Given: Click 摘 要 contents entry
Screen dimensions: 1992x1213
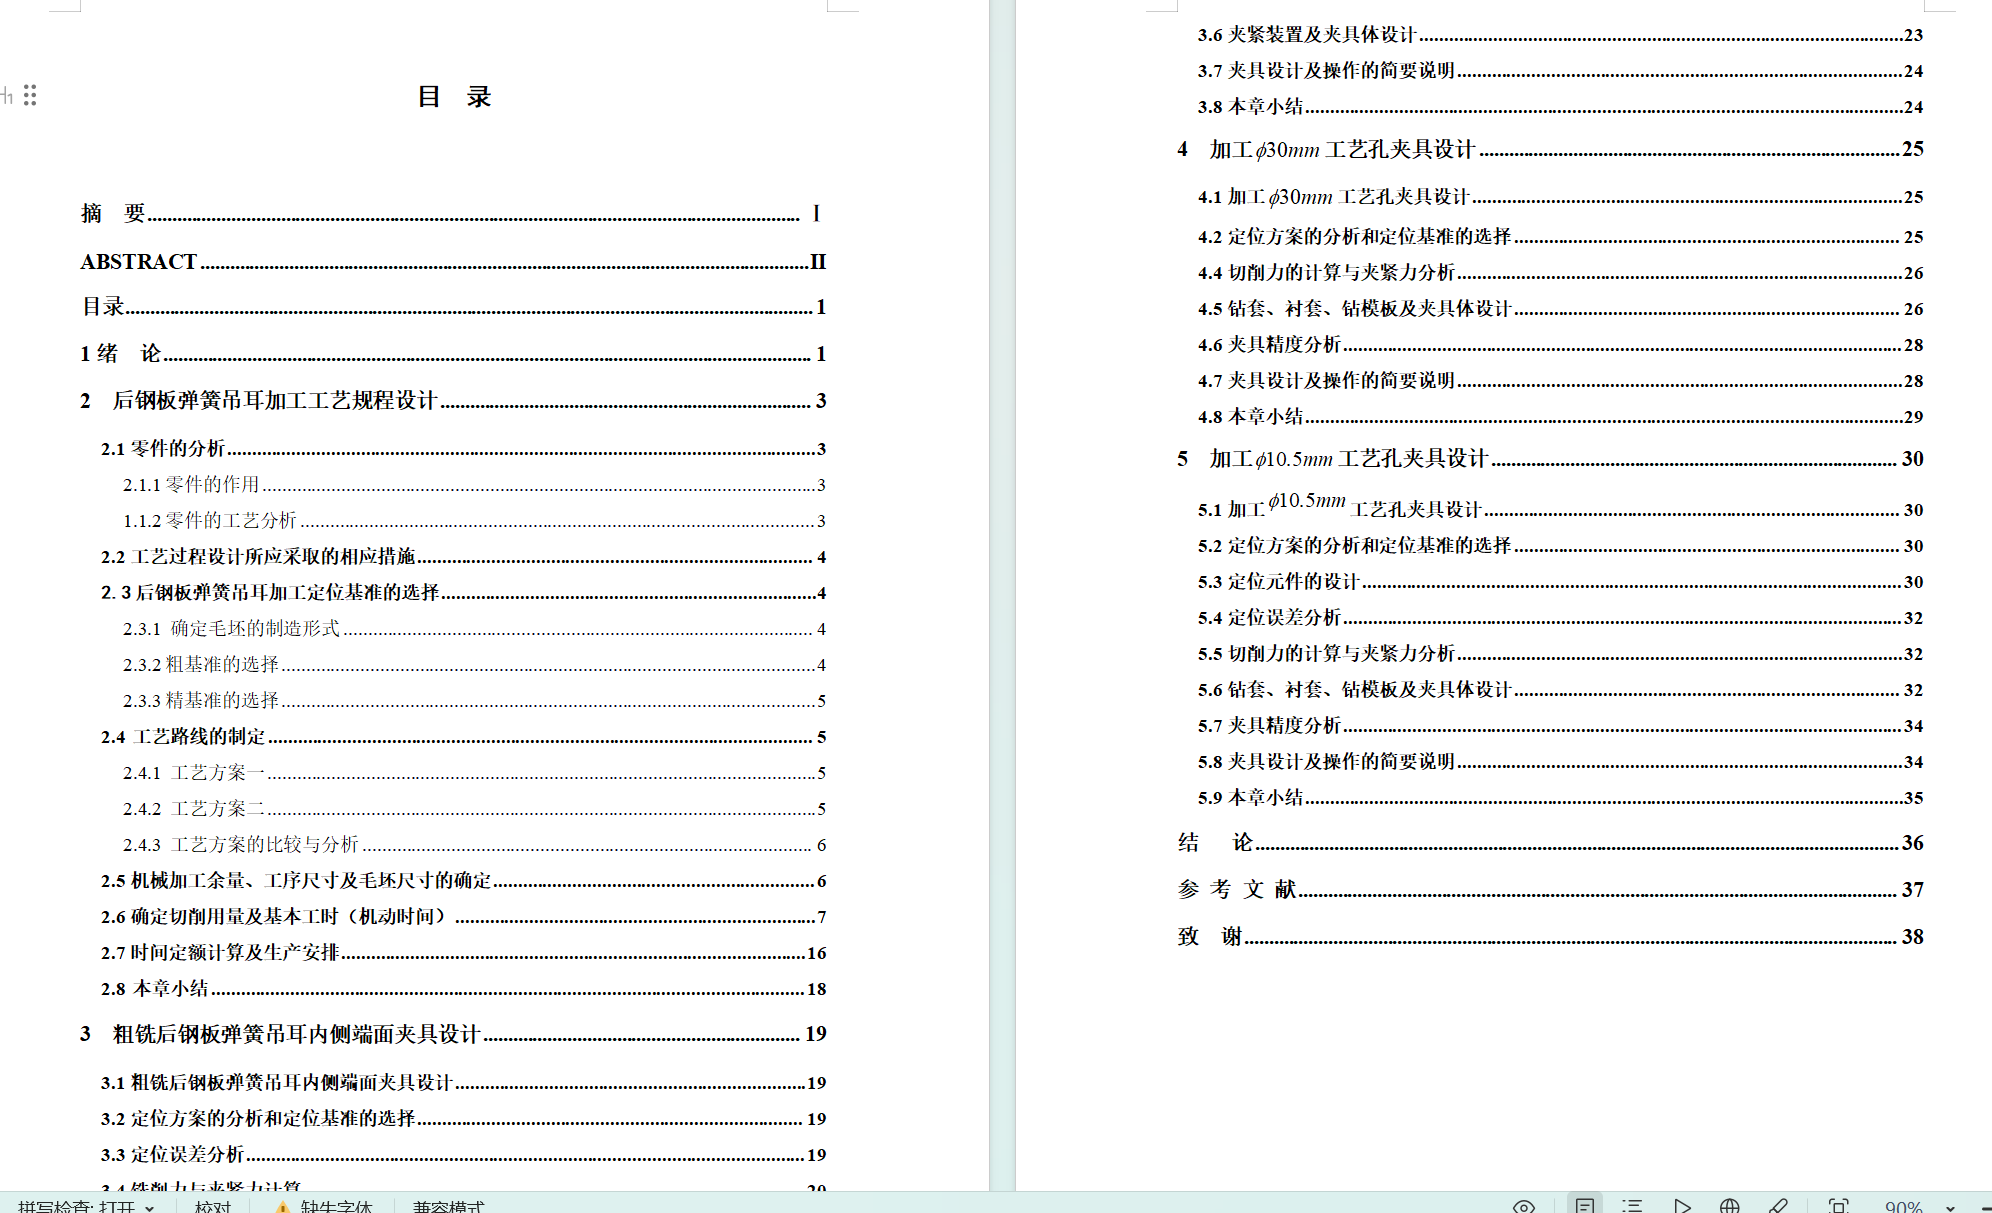Looking at the screenshot, I should (453, 213).
